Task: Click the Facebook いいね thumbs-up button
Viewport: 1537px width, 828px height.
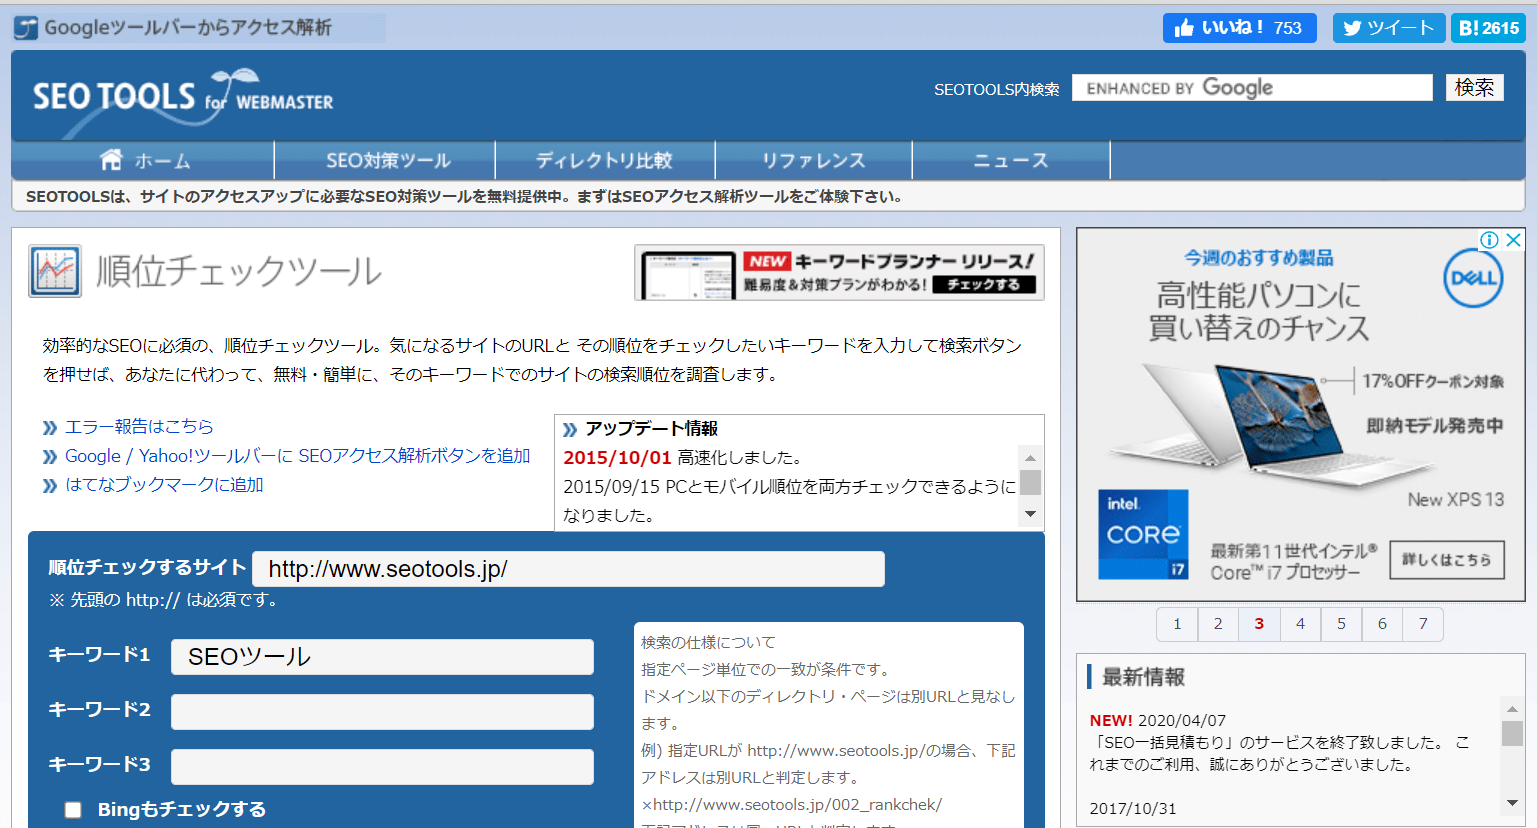Action: tap(1239, 28)
